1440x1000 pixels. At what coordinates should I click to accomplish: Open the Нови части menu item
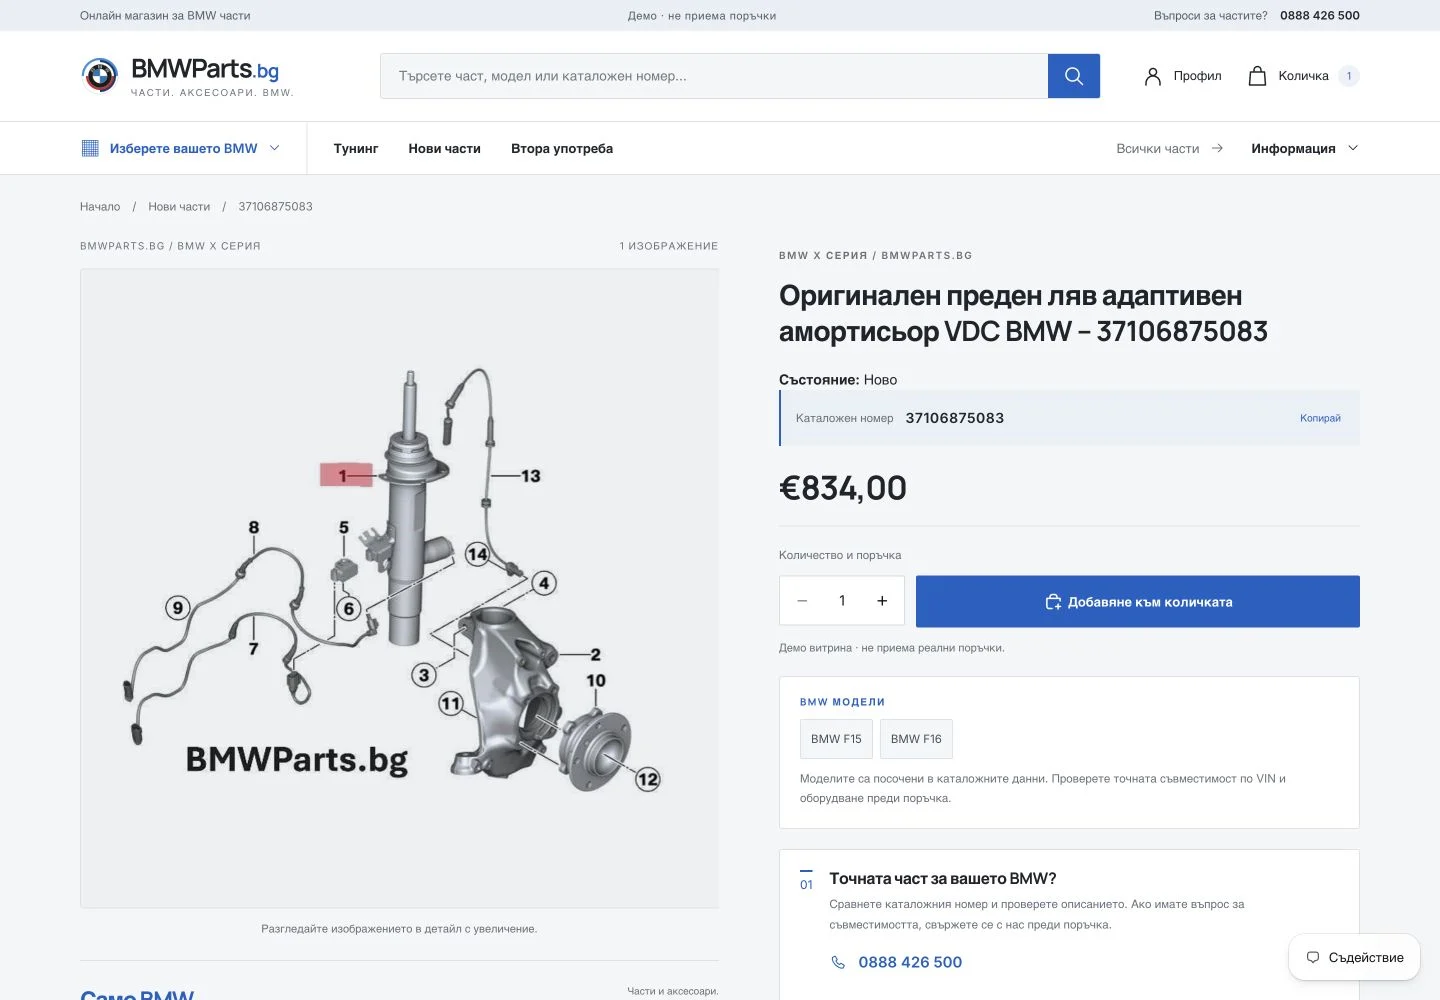click(x=444, y=148)
